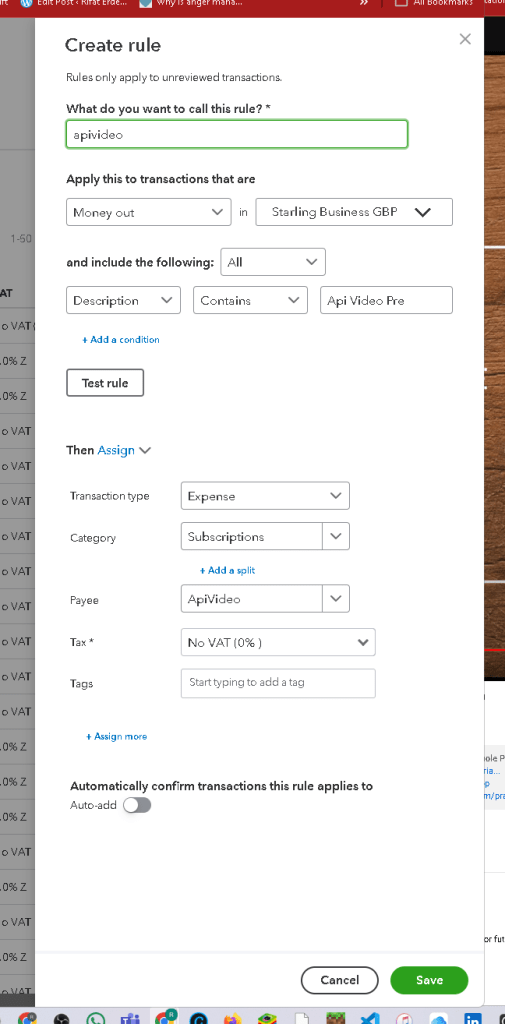Screen dimensions: 505x1024
Task: Open LinkedIn from the taskbar
Action: coord(473,1017)
